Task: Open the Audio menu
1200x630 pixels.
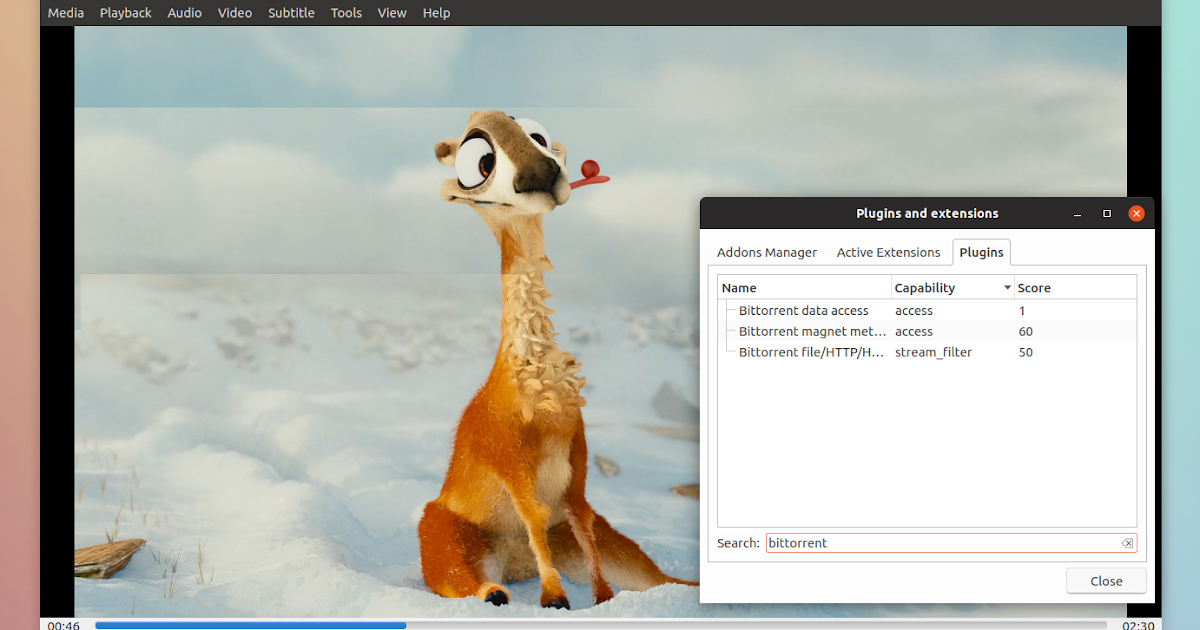Action: (184, 13)
